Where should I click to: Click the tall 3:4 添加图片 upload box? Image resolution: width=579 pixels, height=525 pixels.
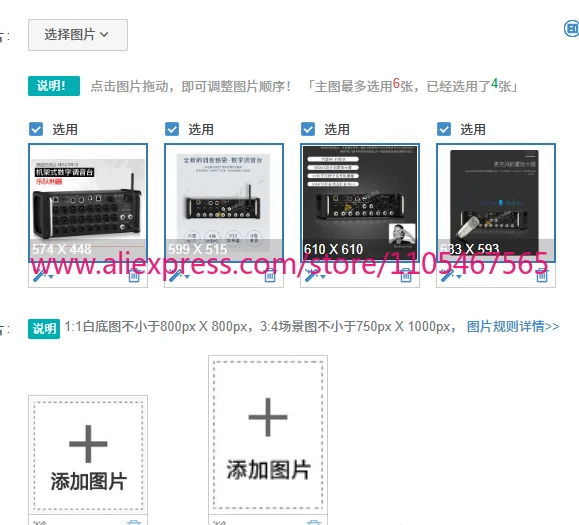click(268, 435)
